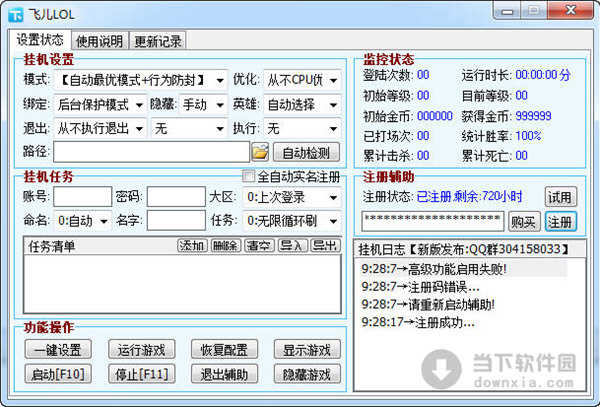Enable 全自动实名注册 checkbox
Viewport: 600px width, 407px height.
click(x=248, y=176)
